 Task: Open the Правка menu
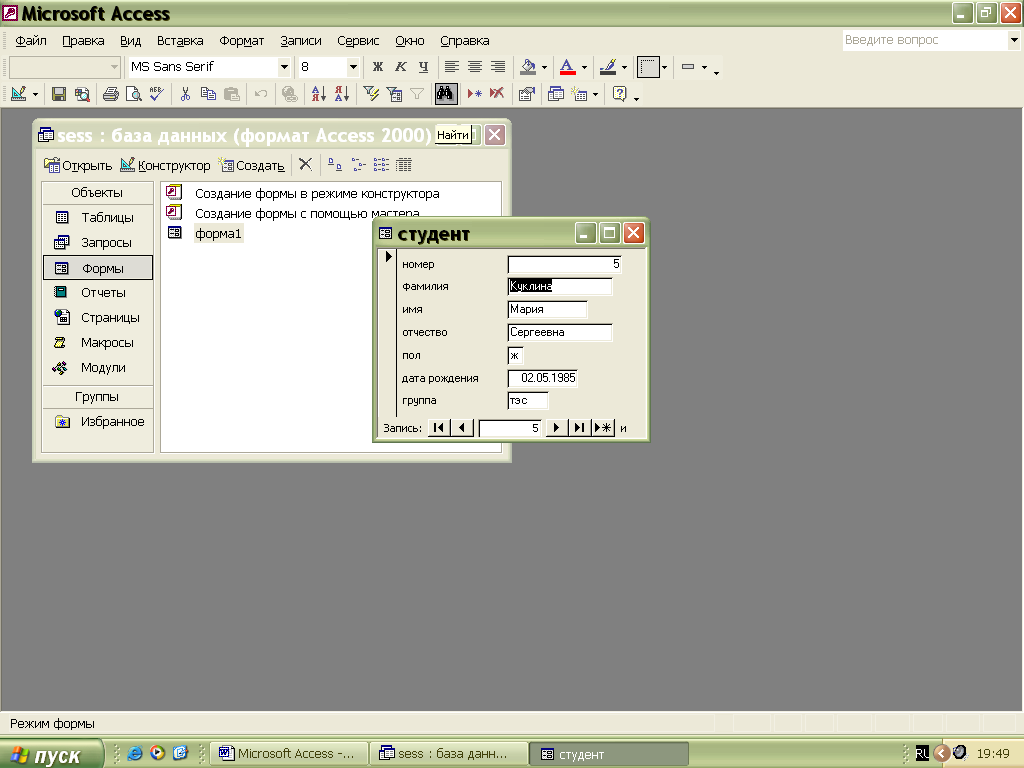pyautogui.click(x=83, y=40)
